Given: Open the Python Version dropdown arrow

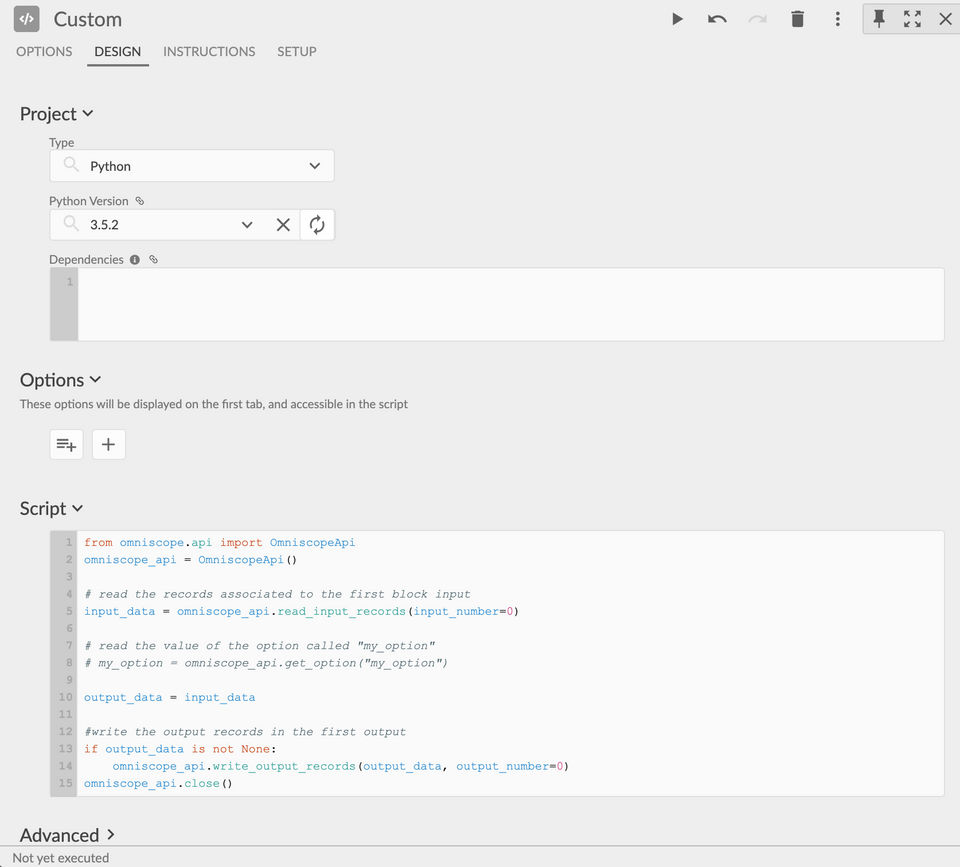Looking at the screenshot, I should pos(247,225).
